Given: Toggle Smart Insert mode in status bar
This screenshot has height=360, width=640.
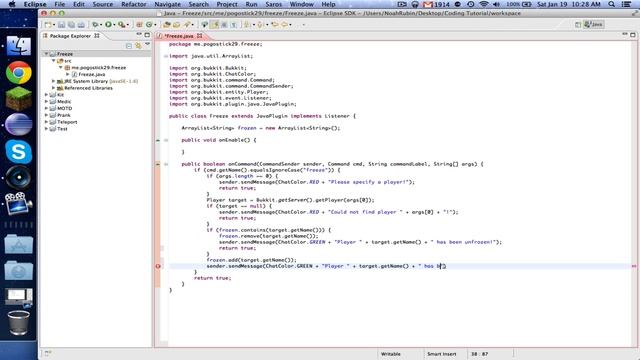Looking at the screenshot, I should pos(442,354).
